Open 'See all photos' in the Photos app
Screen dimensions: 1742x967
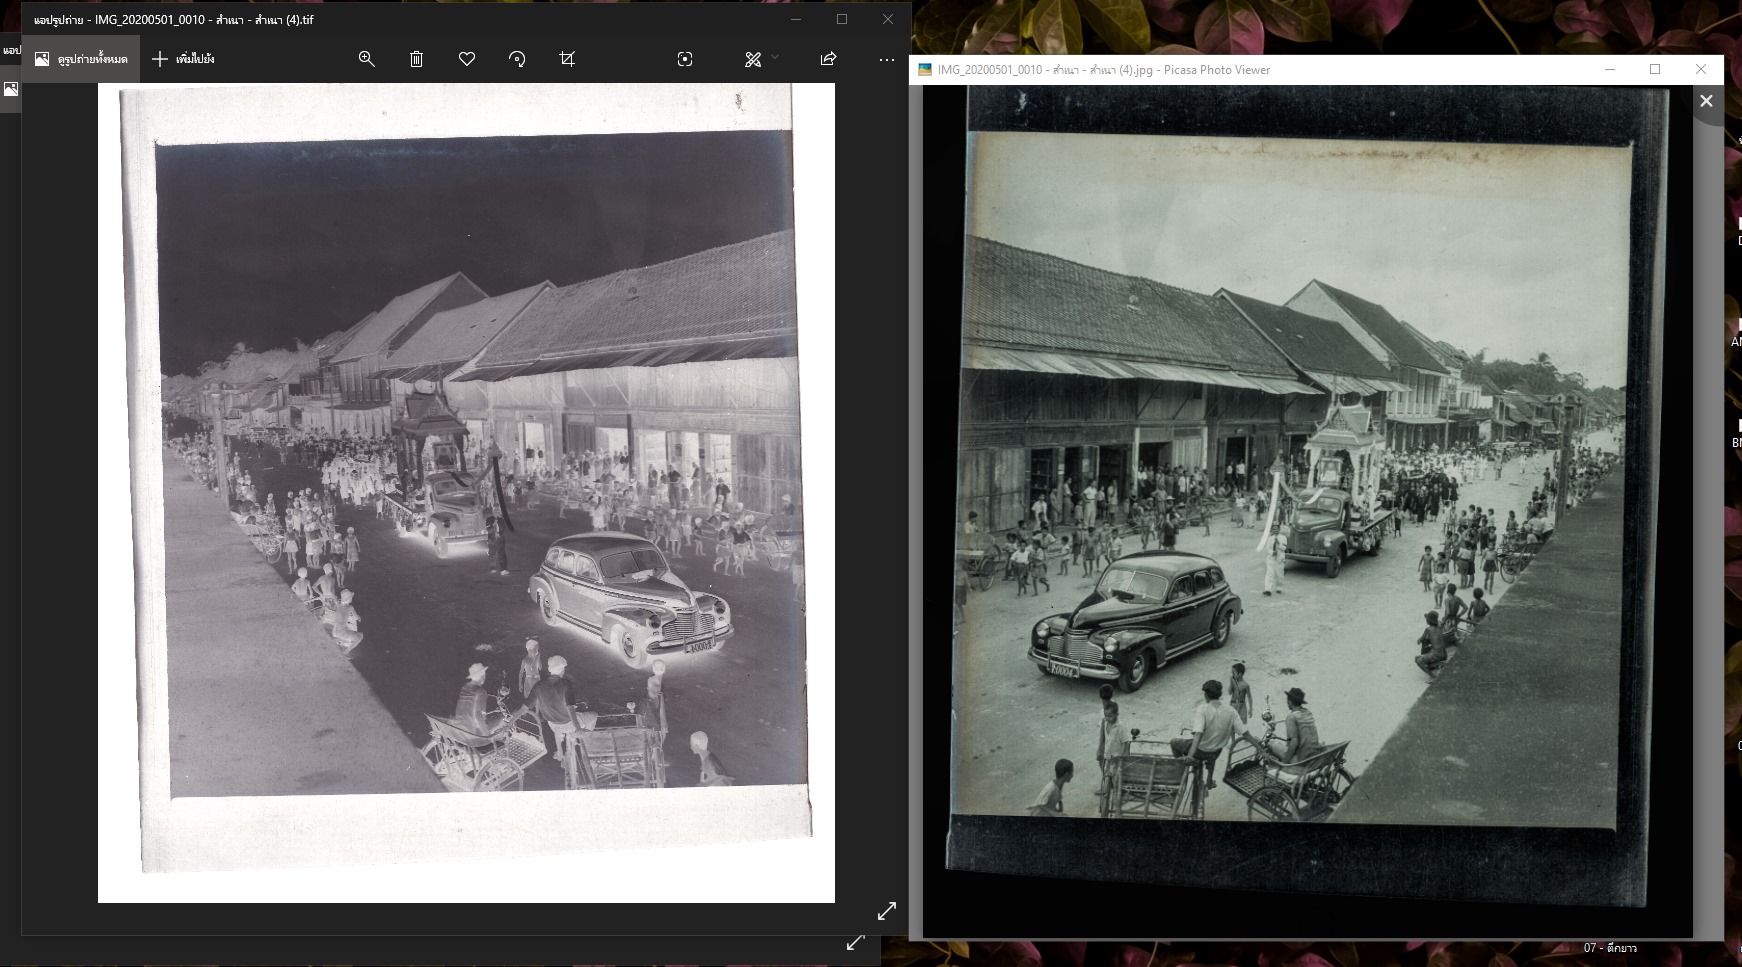[80, 59]
